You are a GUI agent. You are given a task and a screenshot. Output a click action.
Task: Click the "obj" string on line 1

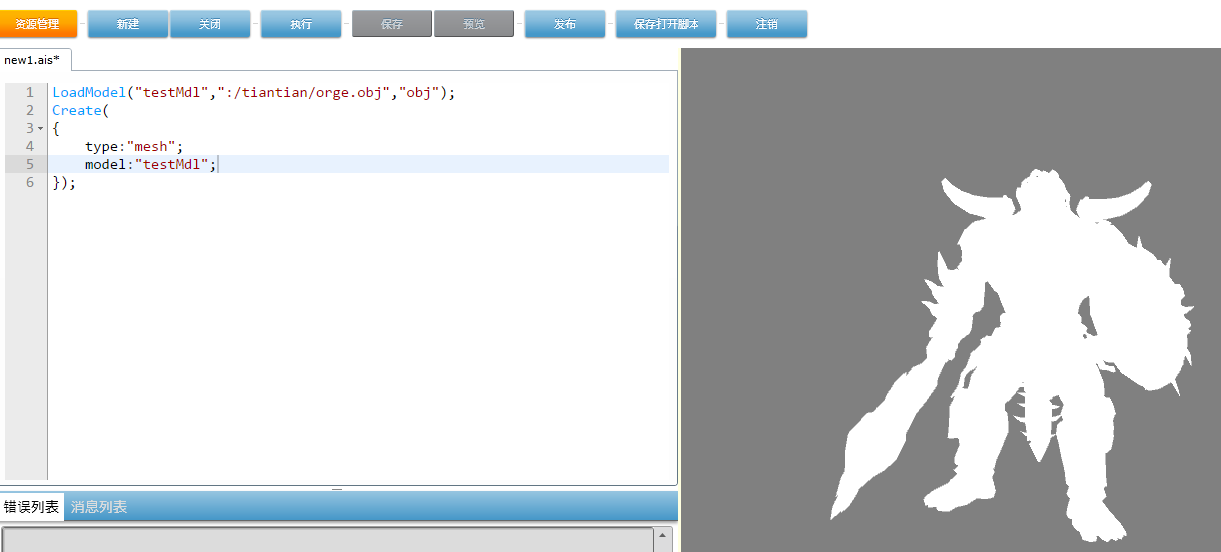419,92
